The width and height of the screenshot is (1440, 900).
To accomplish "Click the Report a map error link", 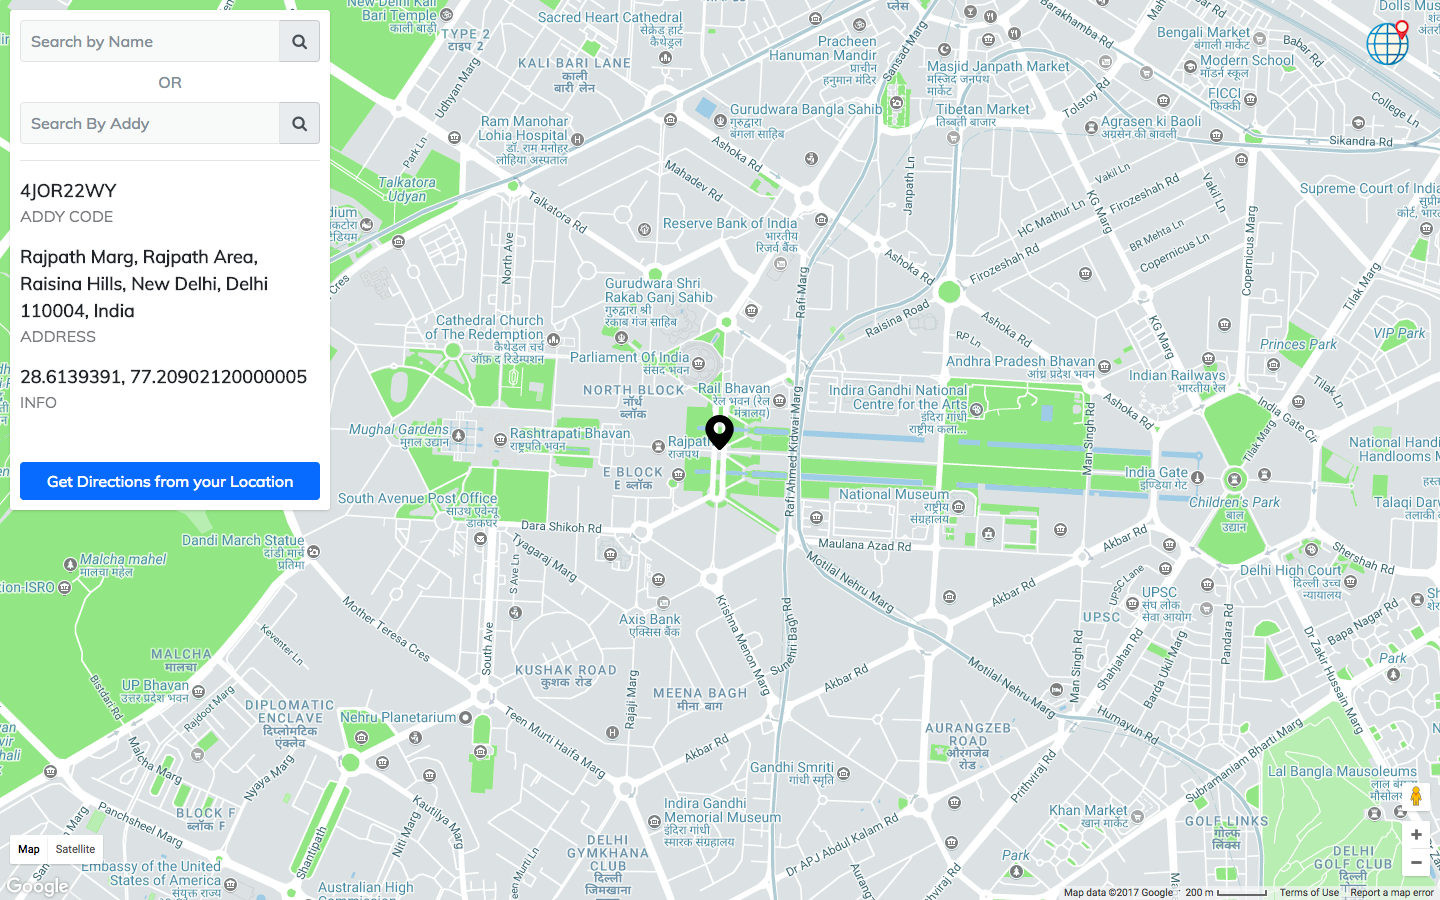I will tap(1392, 893).
